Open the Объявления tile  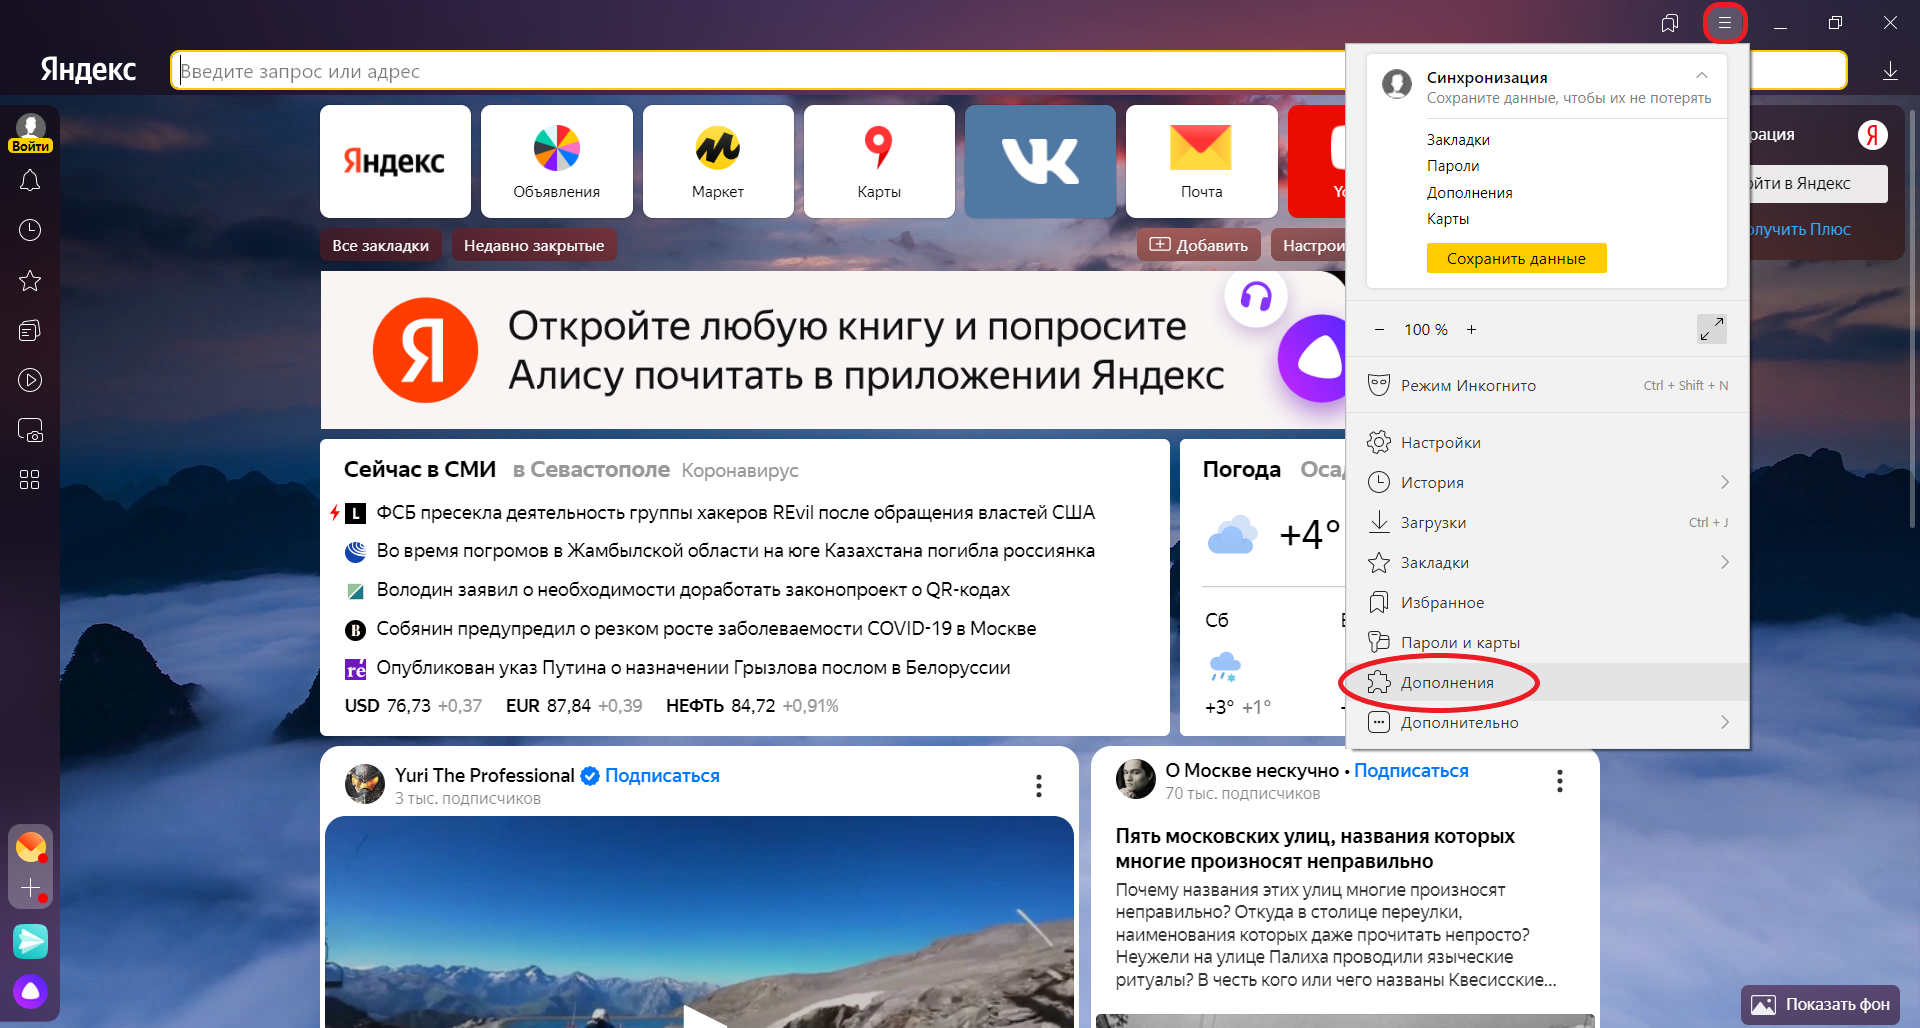[x=557, y=161]
